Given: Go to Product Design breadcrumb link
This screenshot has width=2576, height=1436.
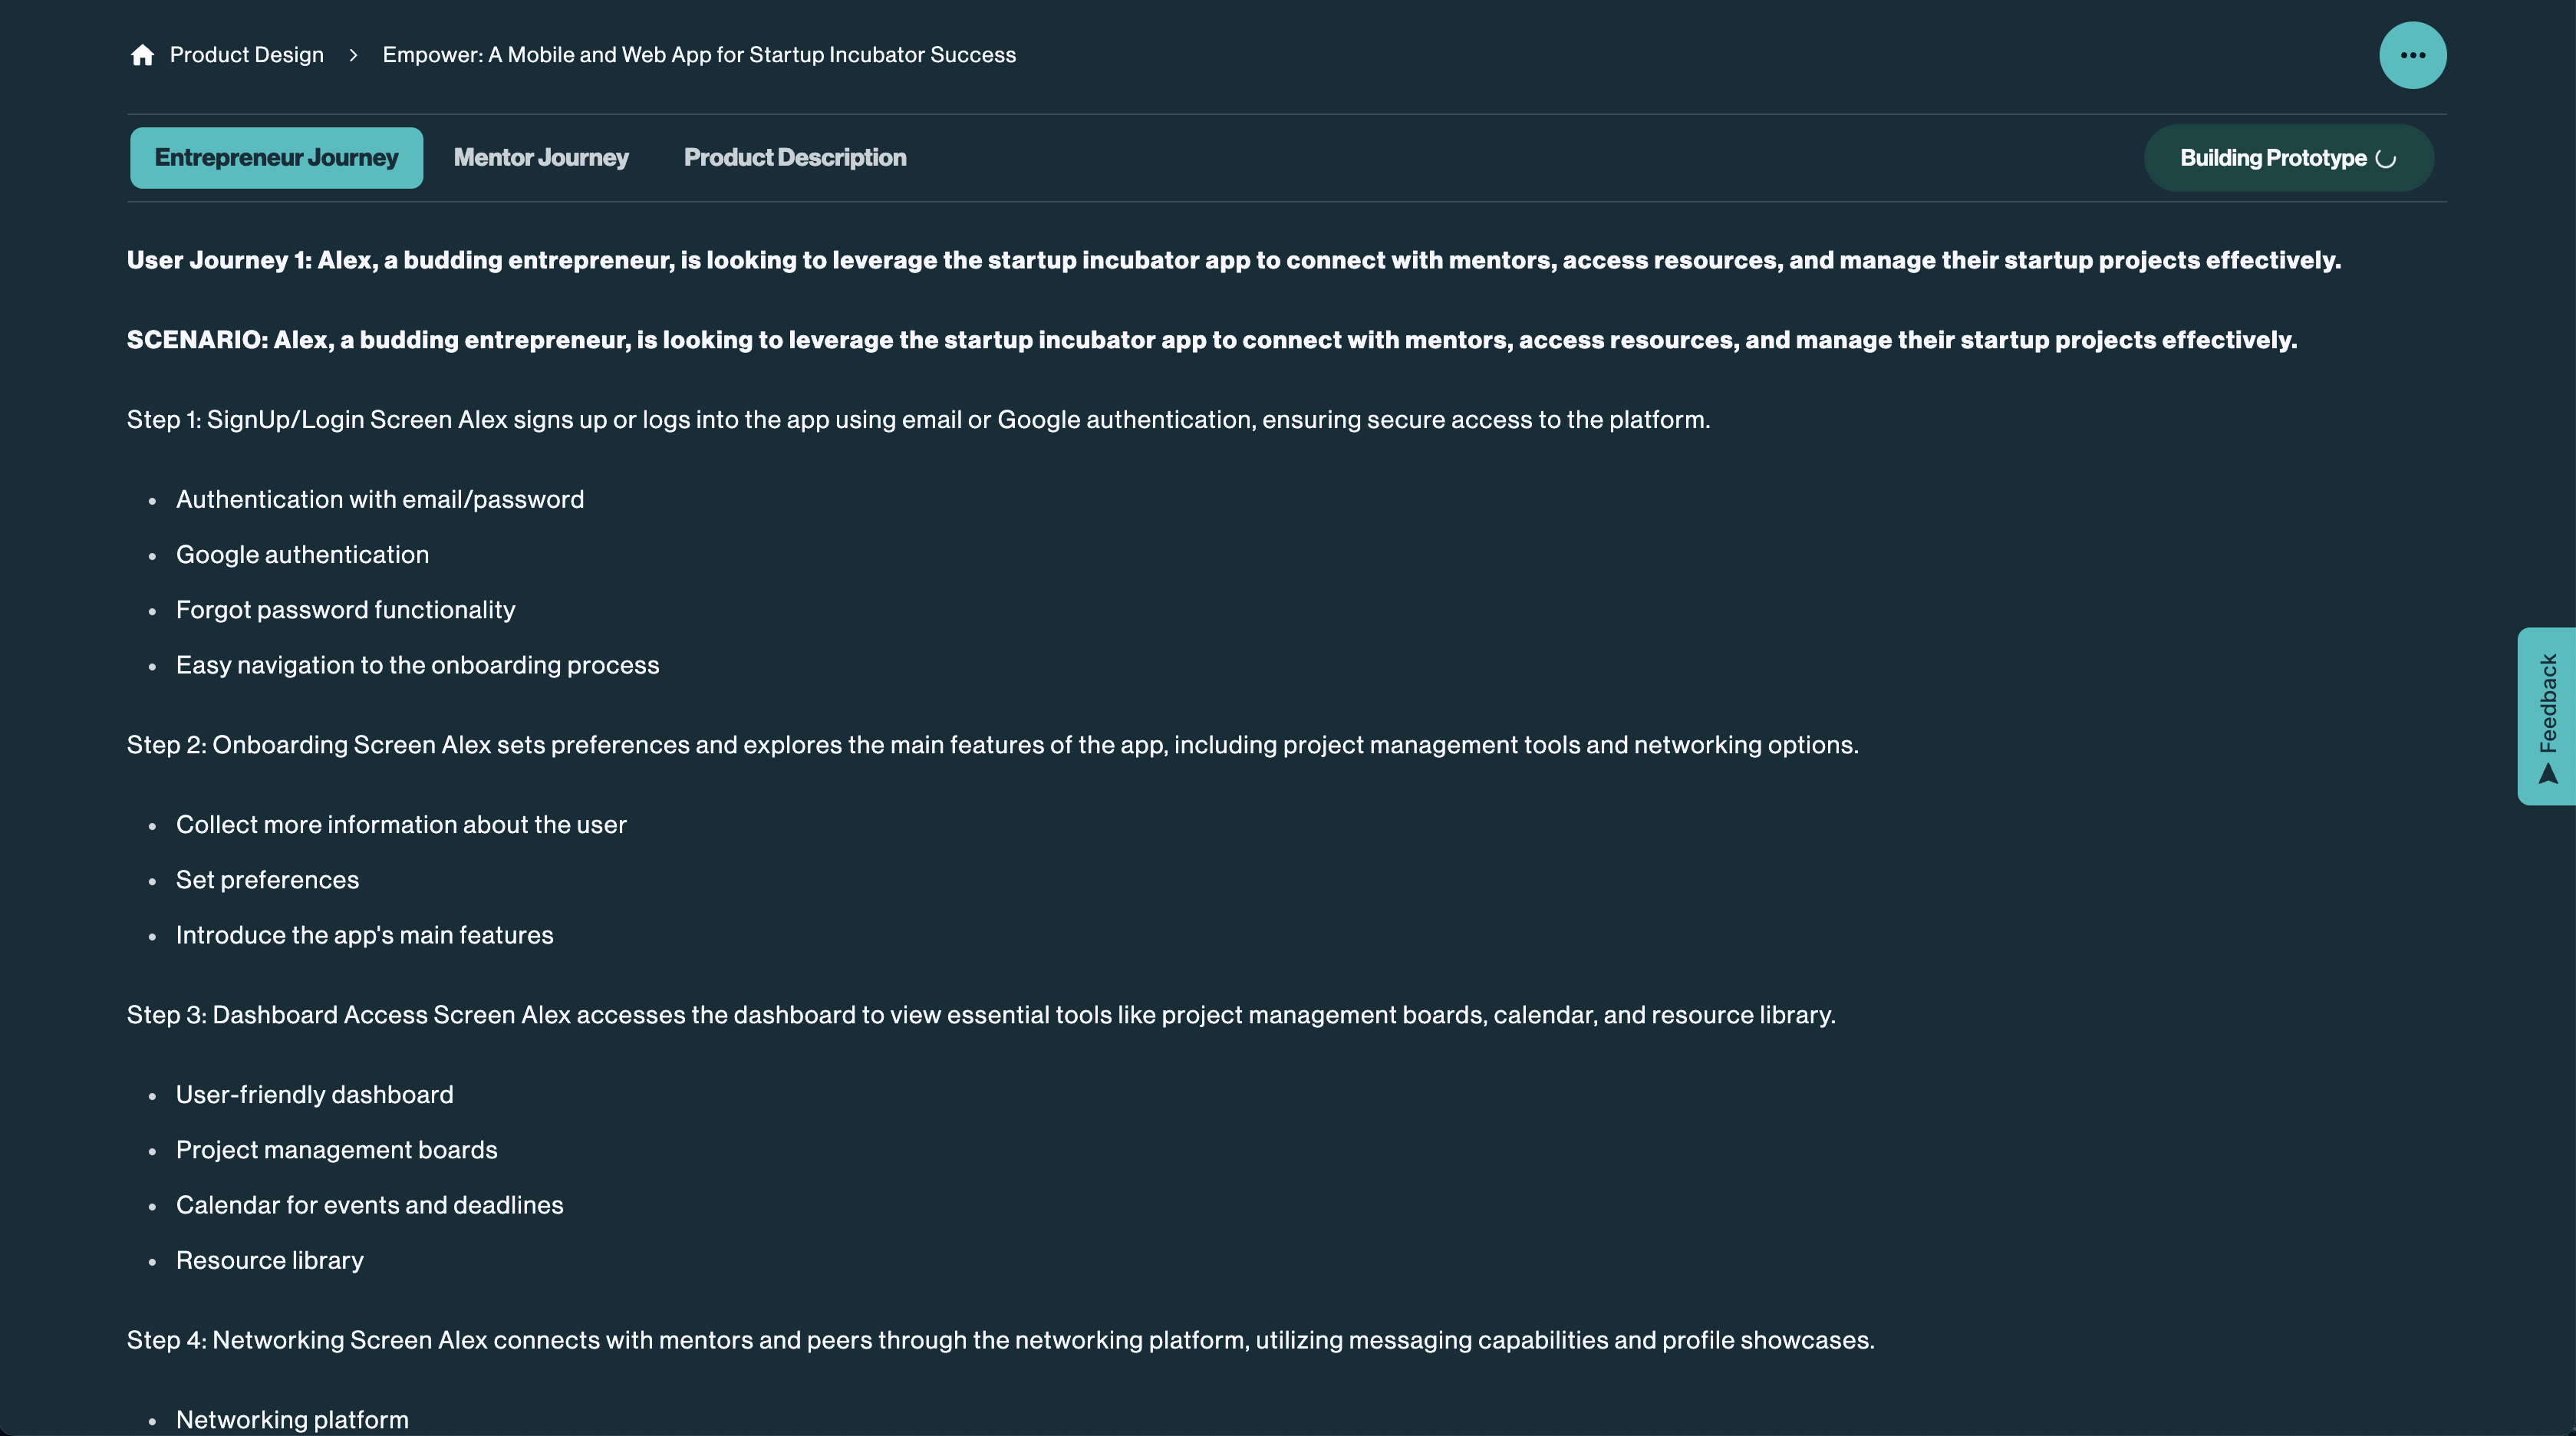Looking at the screenshot, I should (x=247, y=55).
